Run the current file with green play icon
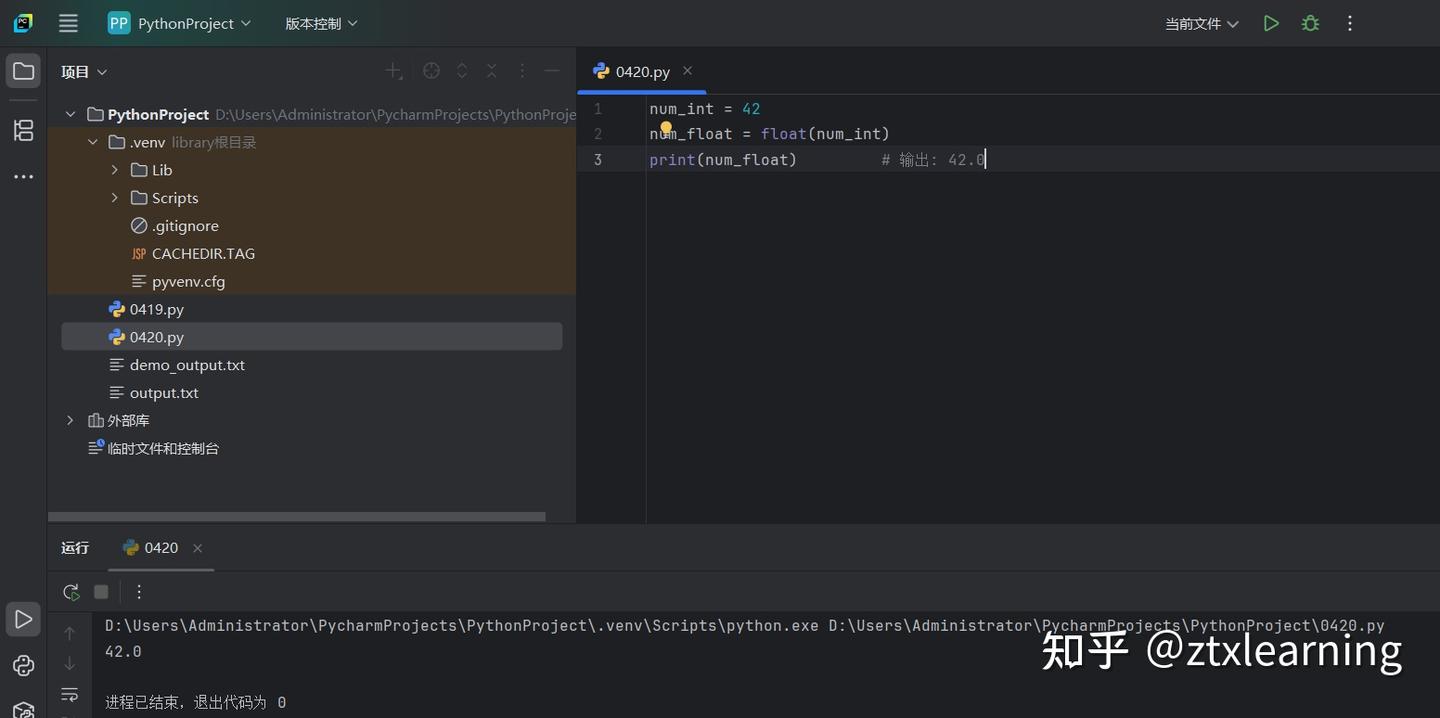1440x718 pixels. click(x=1271, y=23)
